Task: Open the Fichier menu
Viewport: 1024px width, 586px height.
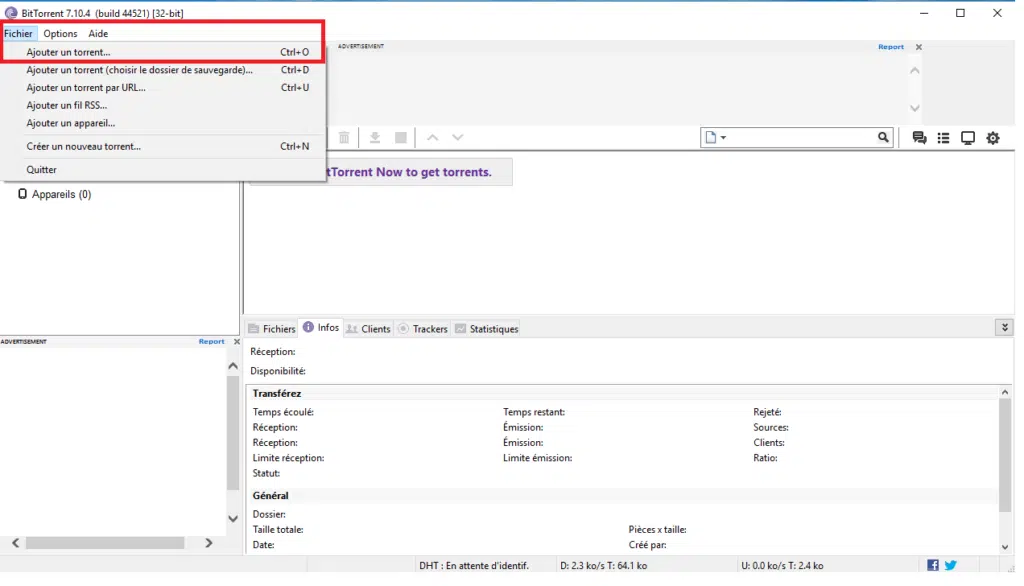Action: click(x=18, y=33)
